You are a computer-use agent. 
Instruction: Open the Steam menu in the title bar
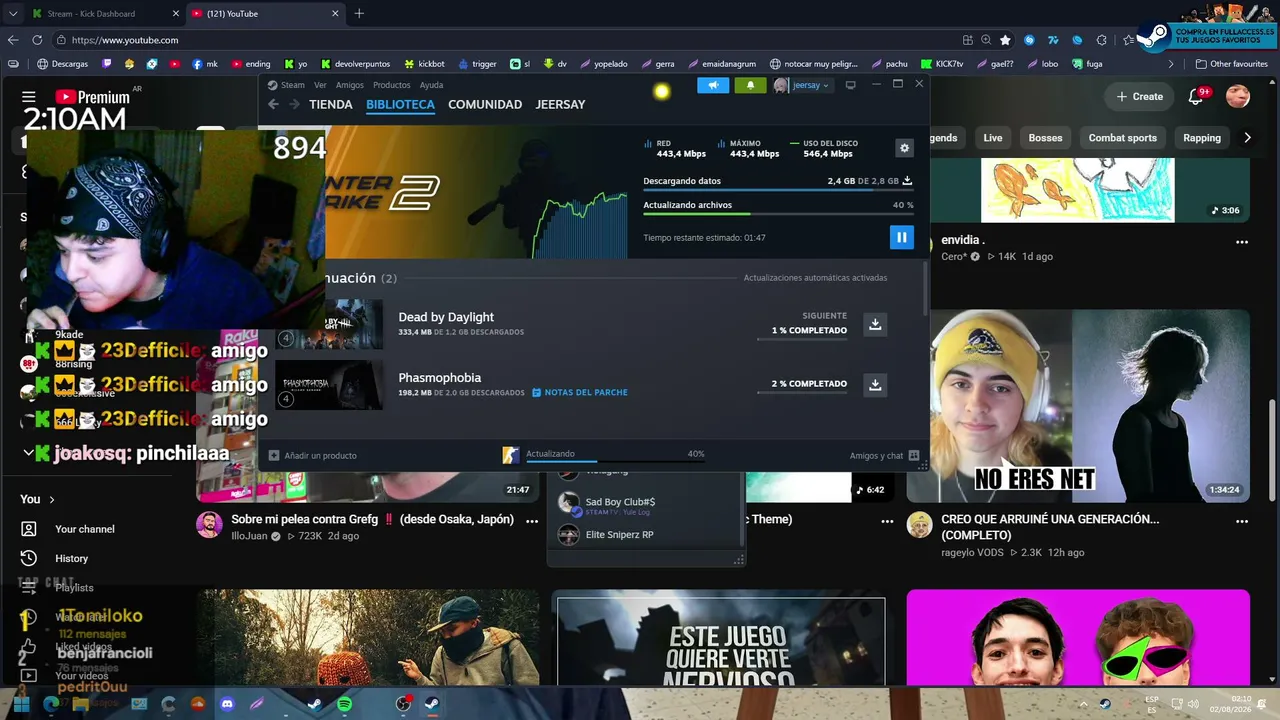coord(293,85)
